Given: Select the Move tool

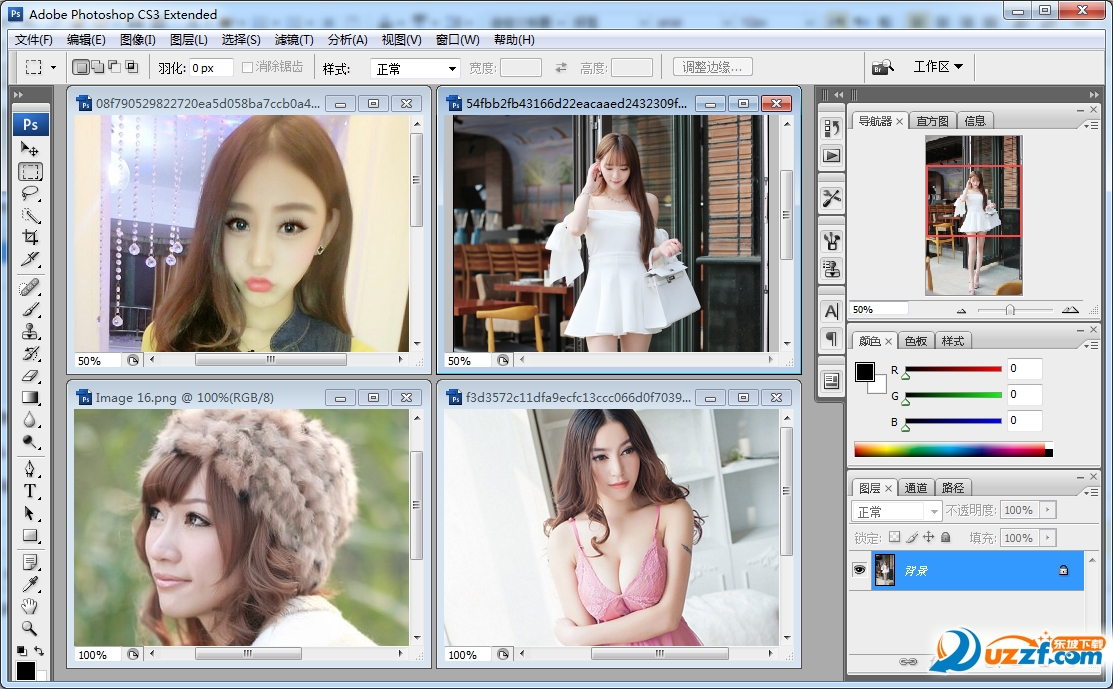Looking at the screenshot, I should (x=30, y=149).
